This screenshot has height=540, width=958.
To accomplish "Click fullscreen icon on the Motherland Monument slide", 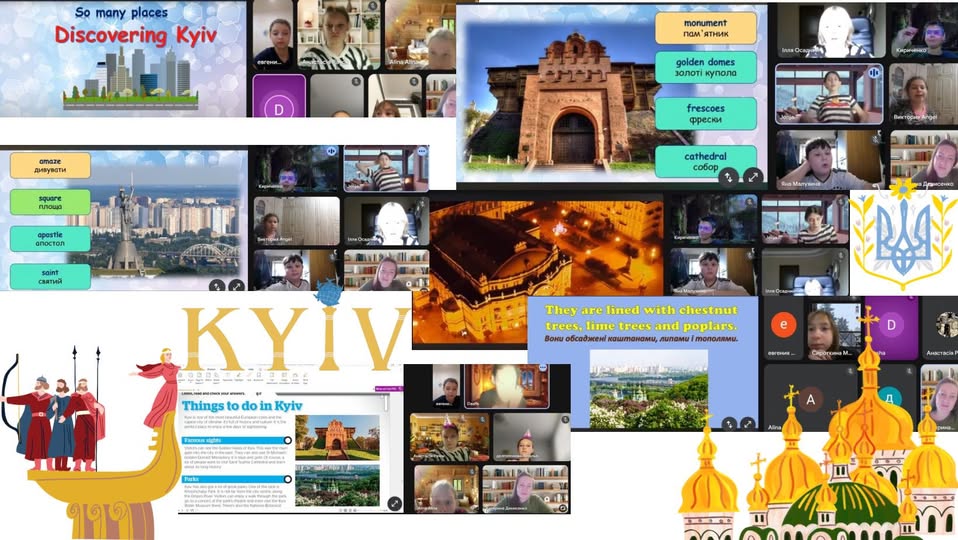I will pos(236,285).
